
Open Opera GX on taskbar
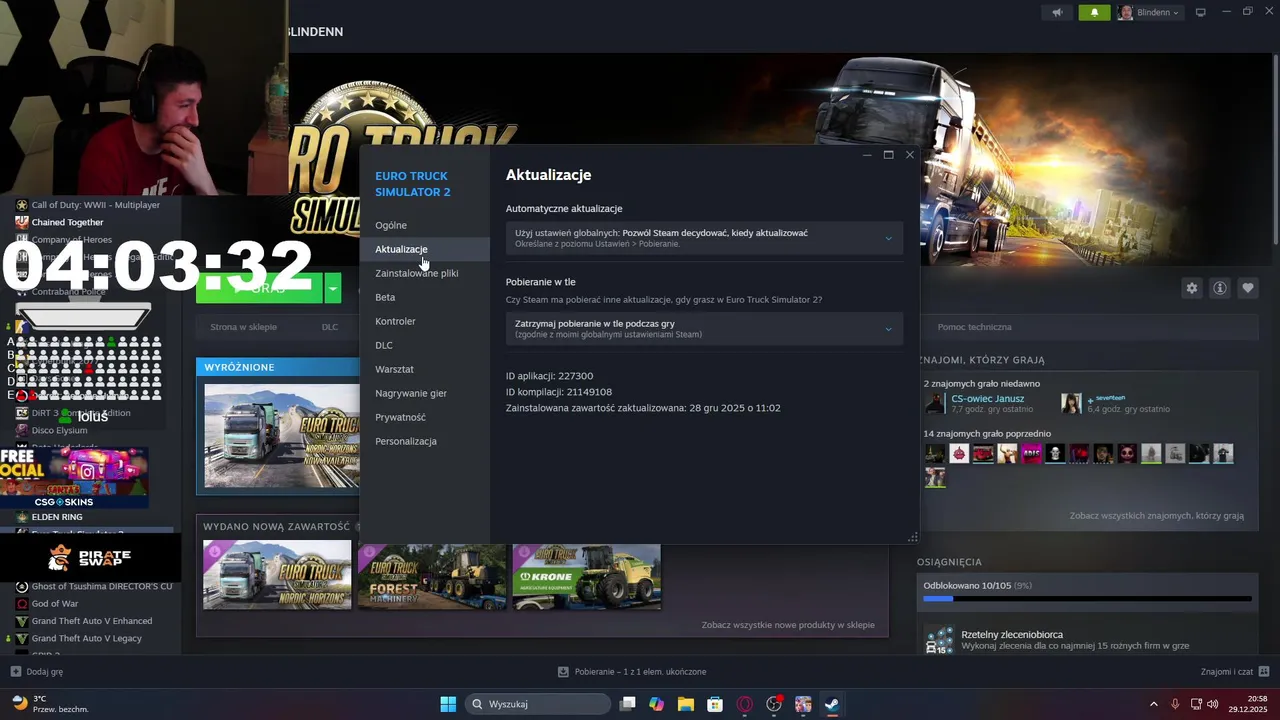pos(744,704)
